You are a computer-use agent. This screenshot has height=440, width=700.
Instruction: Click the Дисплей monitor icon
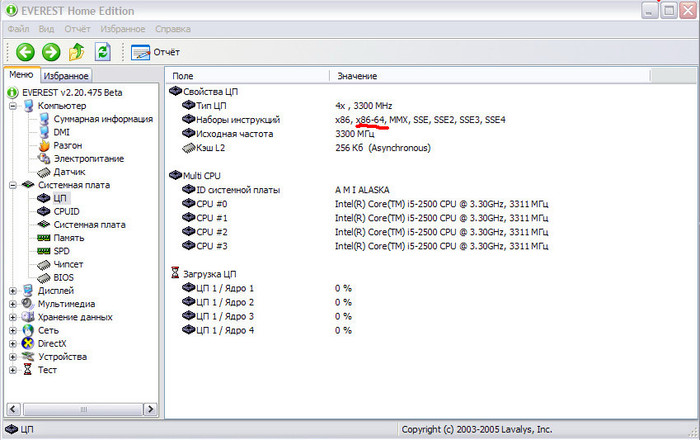pos(28,291)
